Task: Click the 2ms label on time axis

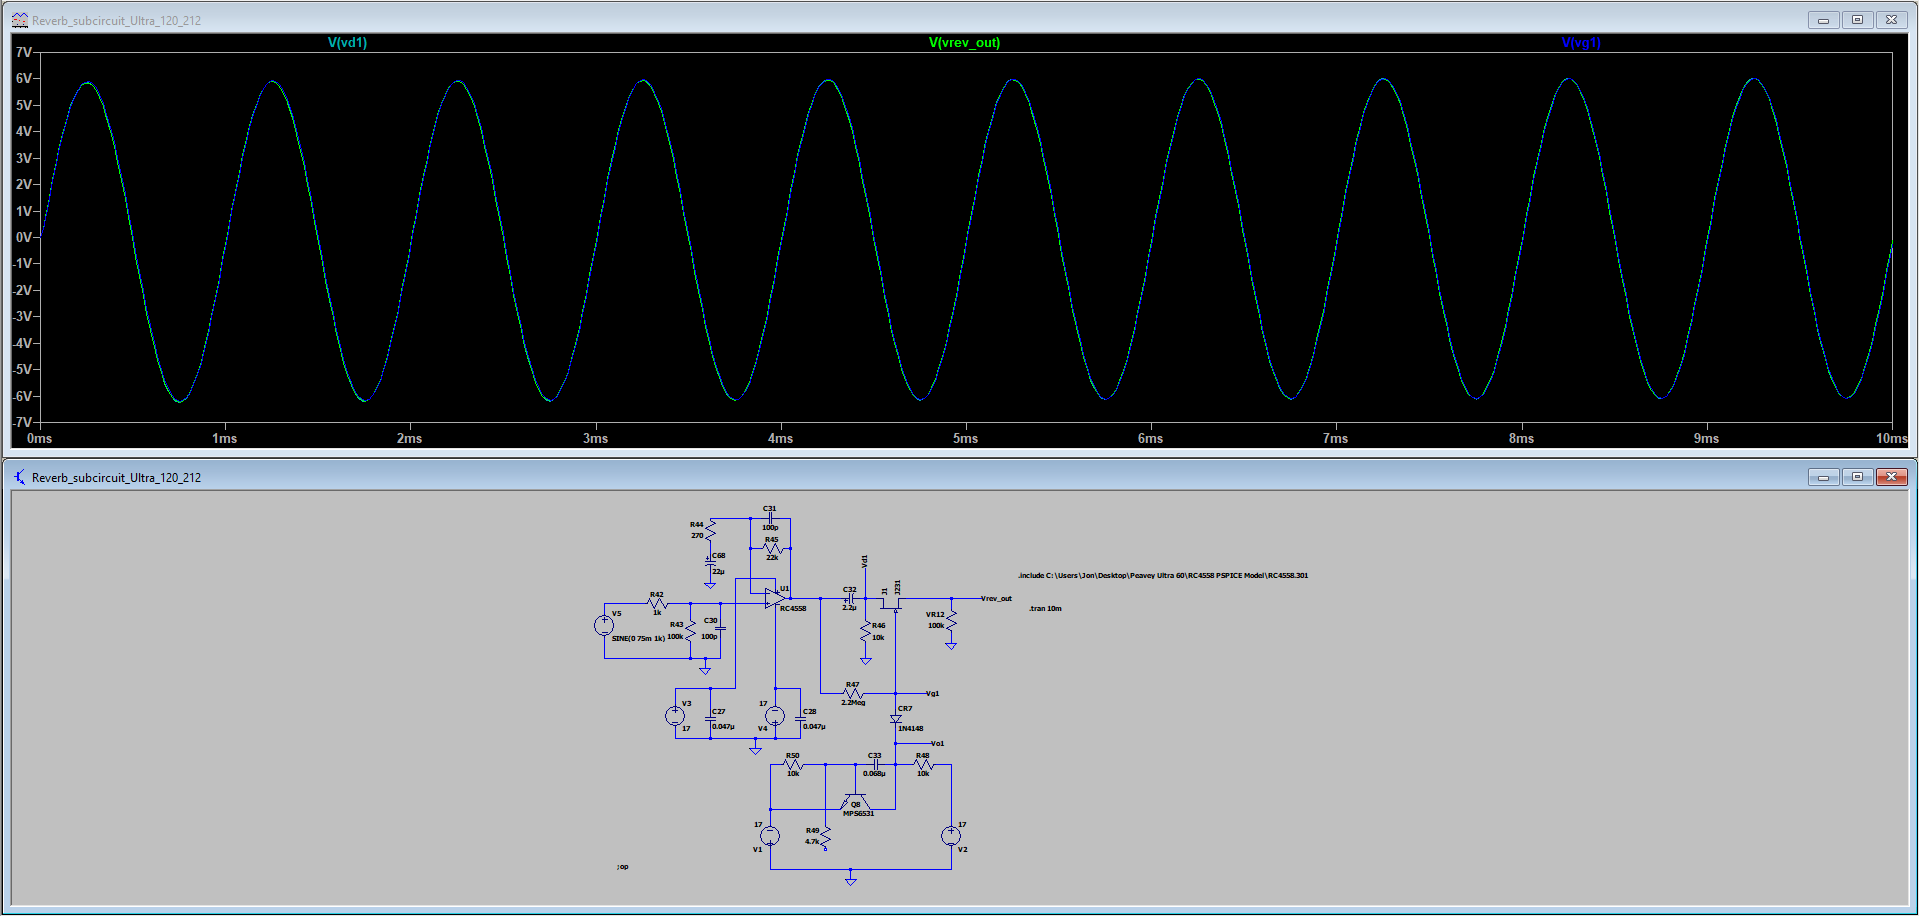Action: coord(409,438)
